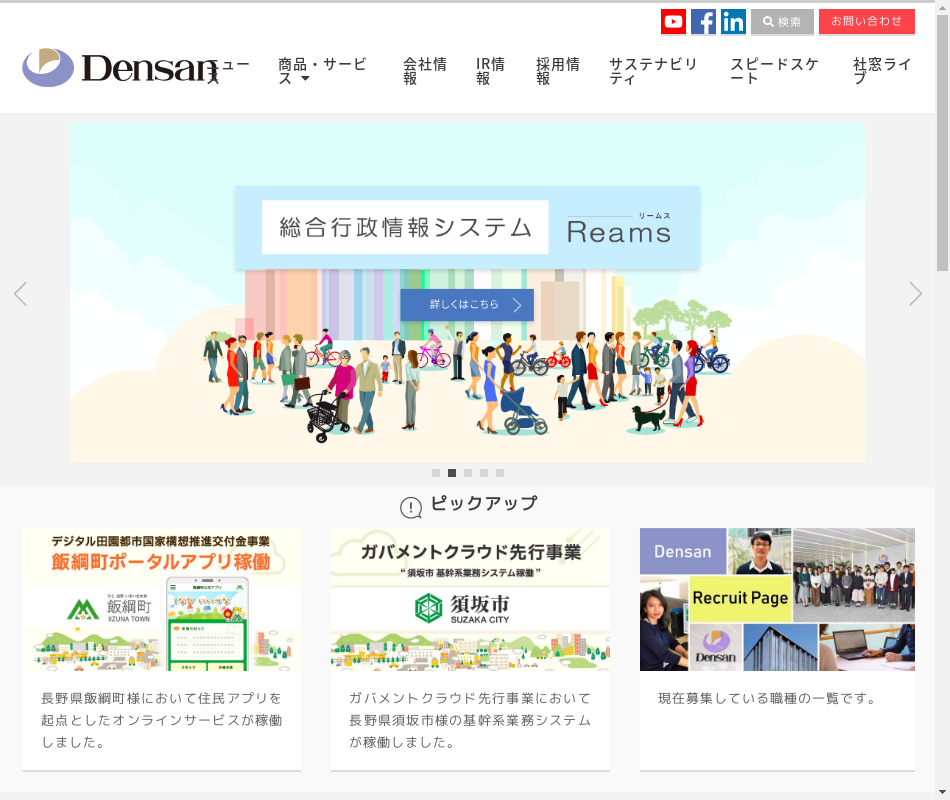Viewport: 950px width, 800px height.
Task: Advance to the next carousel slide
Action: (x=915, y=293)
